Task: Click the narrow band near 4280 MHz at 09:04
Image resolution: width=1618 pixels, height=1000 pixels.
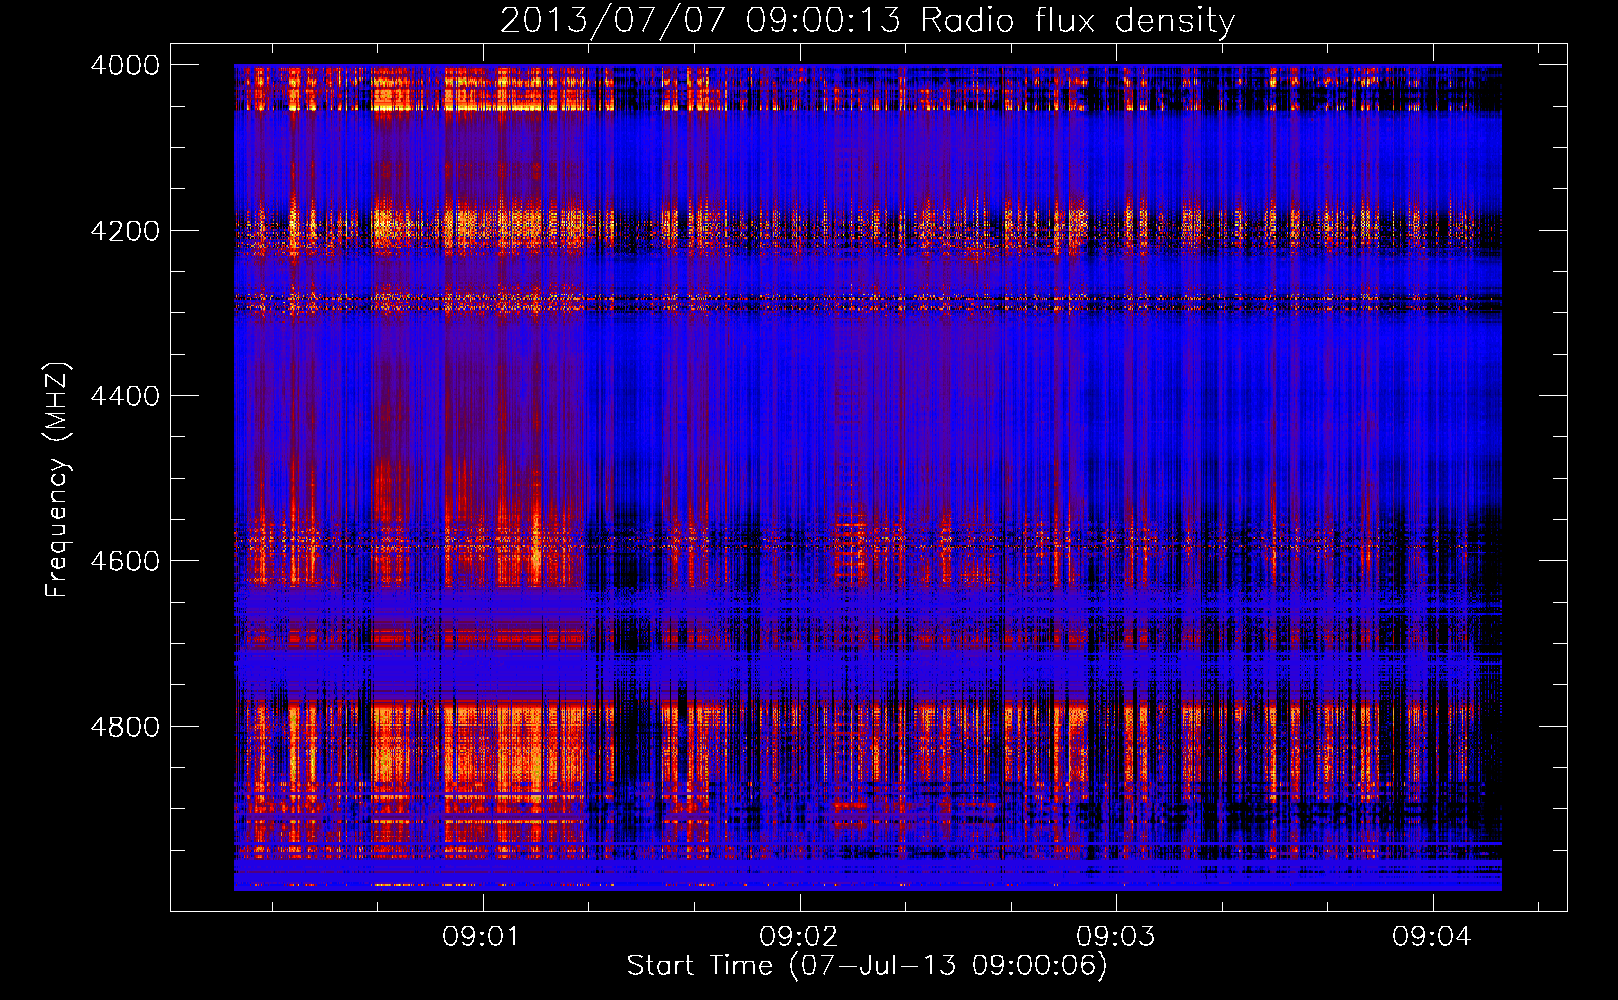Action: click(x=1432, y=298)
